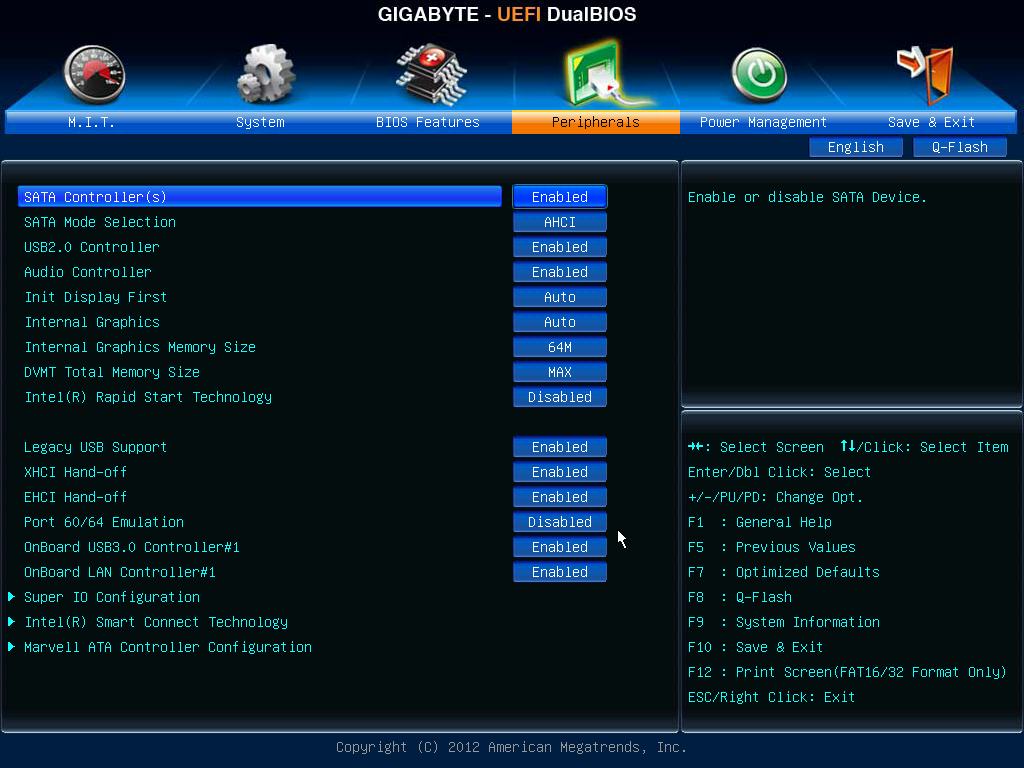Viewport: 1024px width, 768px height.
Task: Select the Audio Controller label
Action: [88, 272]
